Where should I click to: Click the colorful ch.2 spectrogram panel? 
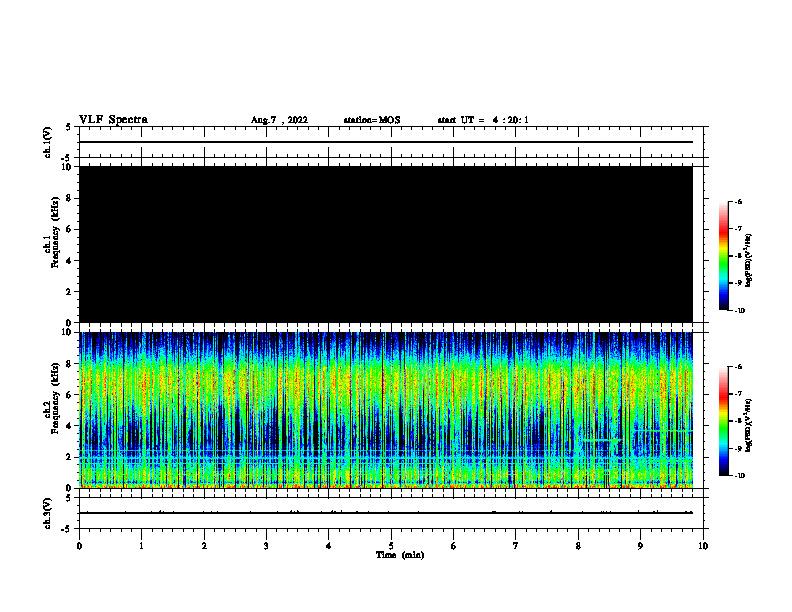click(386, 410)
